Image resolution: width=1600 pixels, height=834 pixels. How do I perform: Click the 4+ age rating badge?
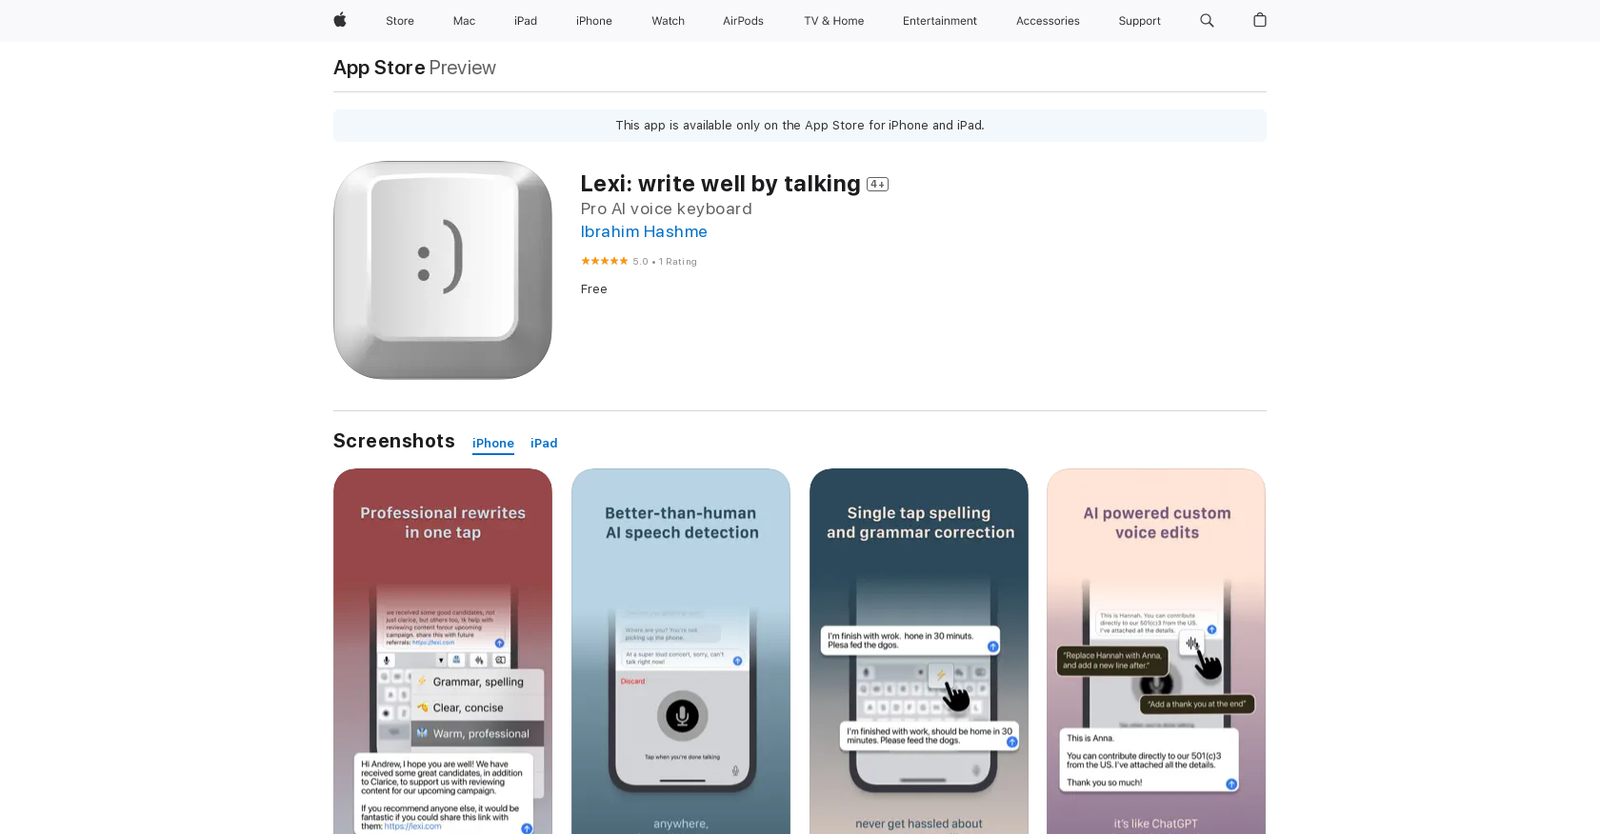click(877, 184)
